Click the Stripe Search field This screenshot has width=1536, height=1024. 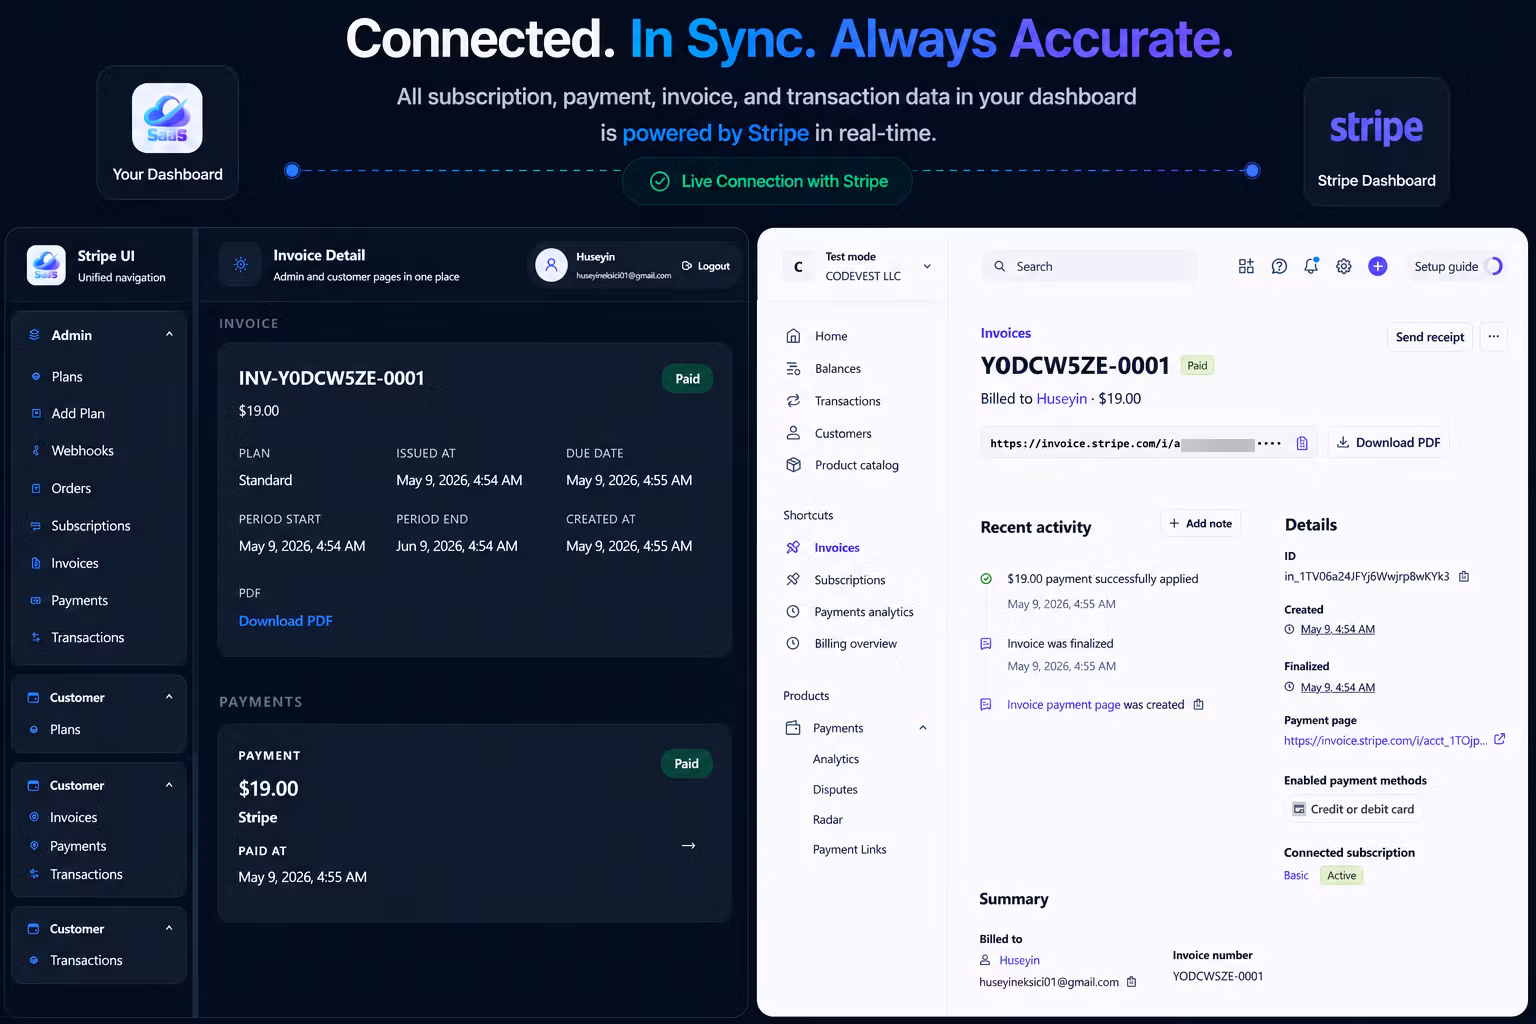pyautogui.click(x=1089, y=266)
